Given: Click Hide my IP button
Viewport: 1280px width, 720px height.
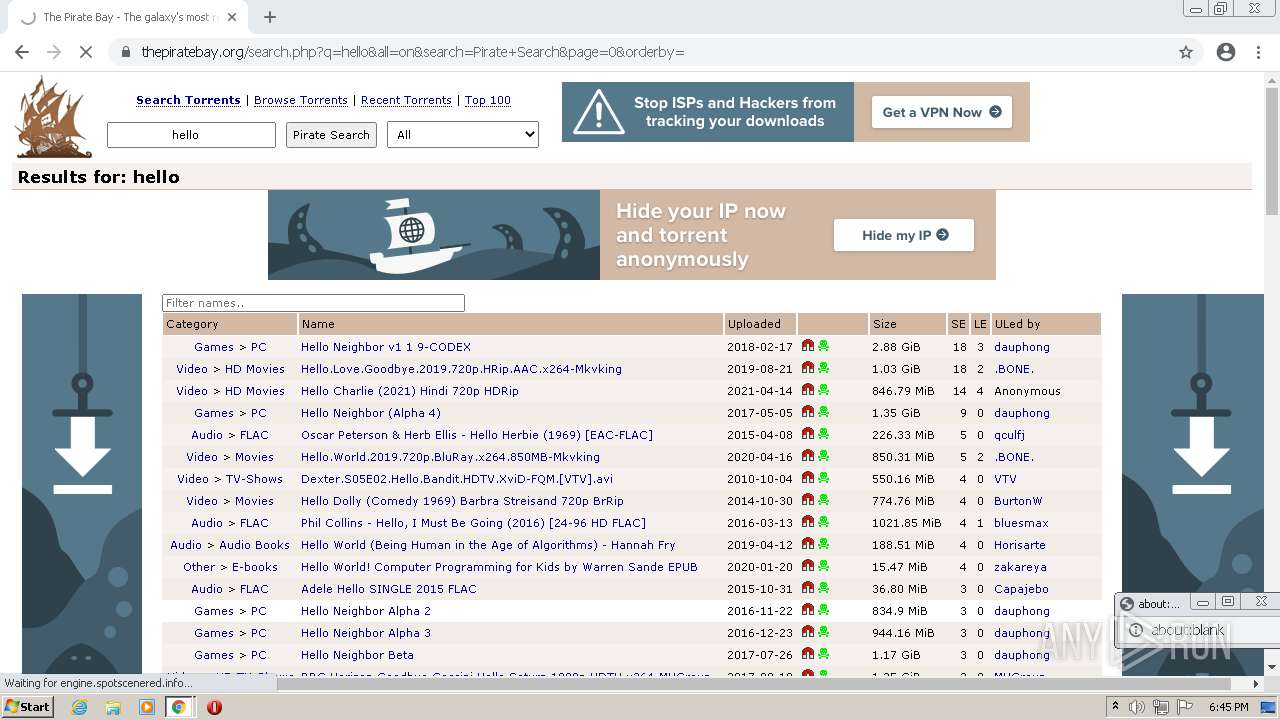Looking at the screenshot, I should pos(904,235).
